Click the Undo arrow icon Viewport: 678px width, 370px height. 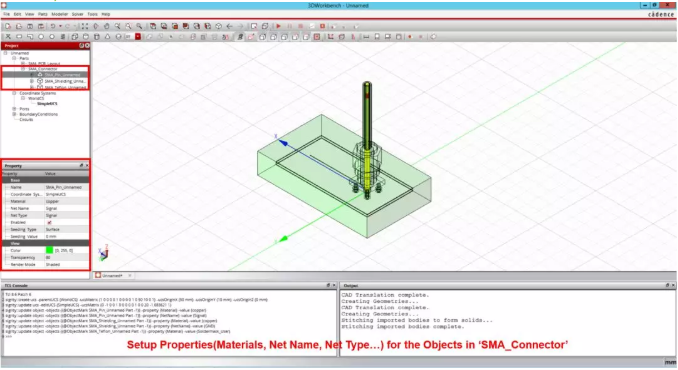[x=53, y=26]
